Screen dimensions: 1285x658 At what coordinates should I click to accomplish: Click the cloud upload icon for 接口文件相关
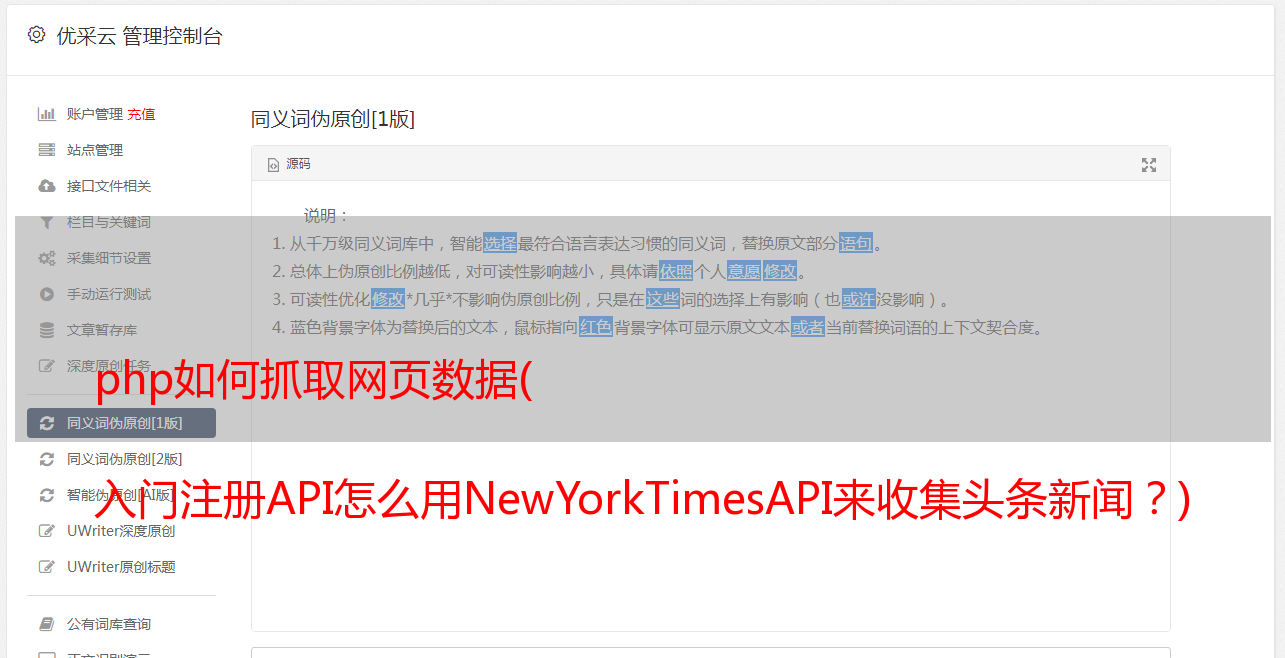47,186
